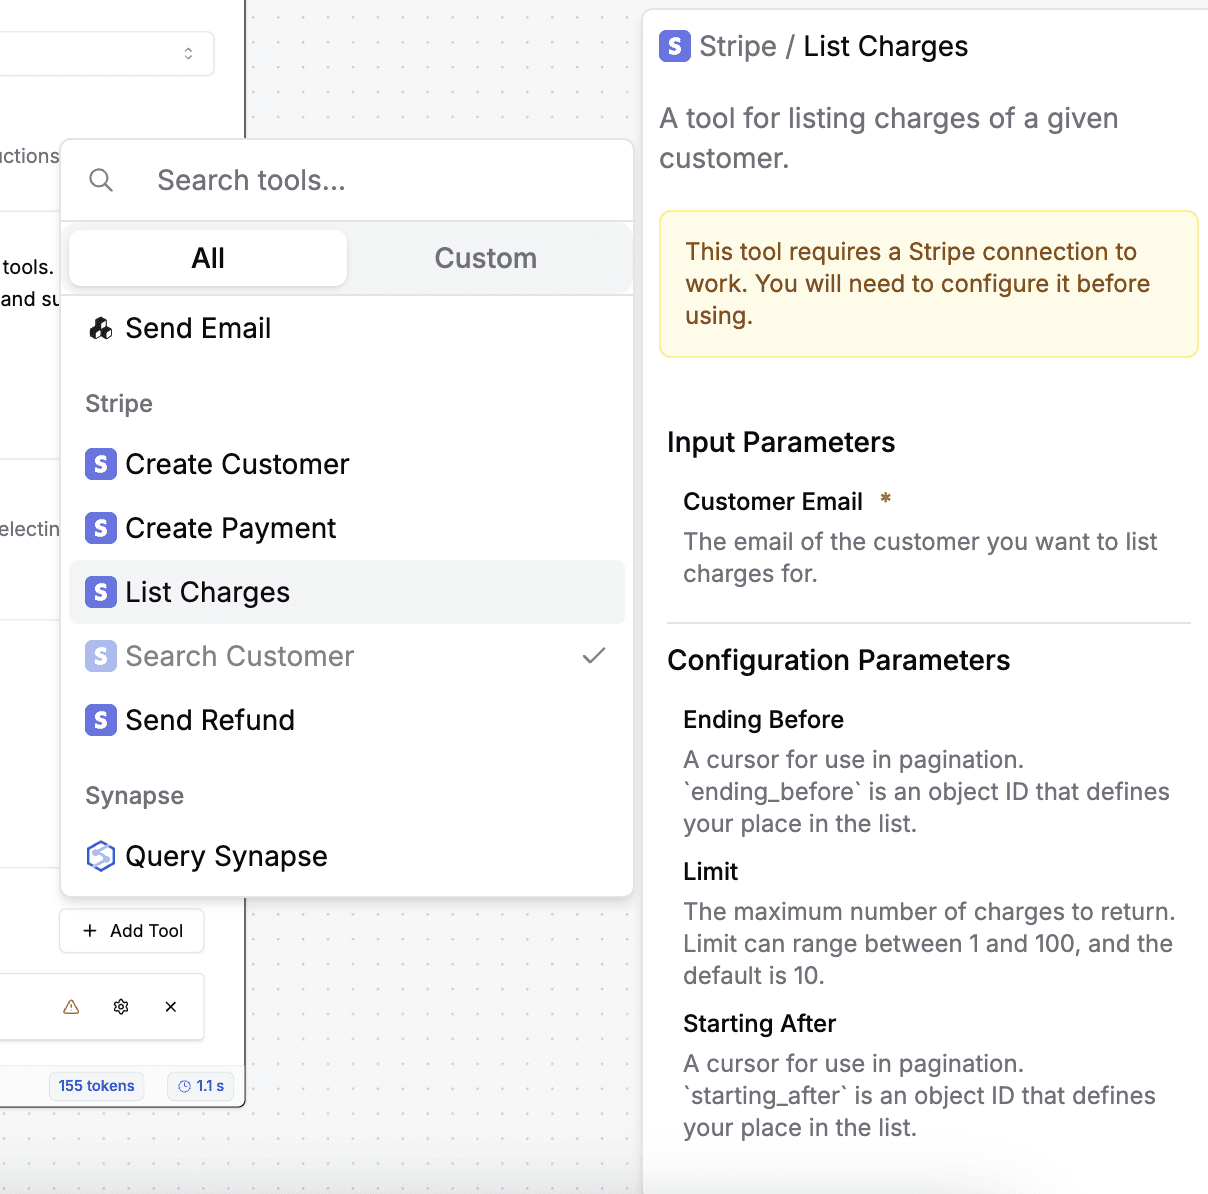1208x1194 pixels.
Task: Select the Create Customer tool
Action: coord(347,464)
